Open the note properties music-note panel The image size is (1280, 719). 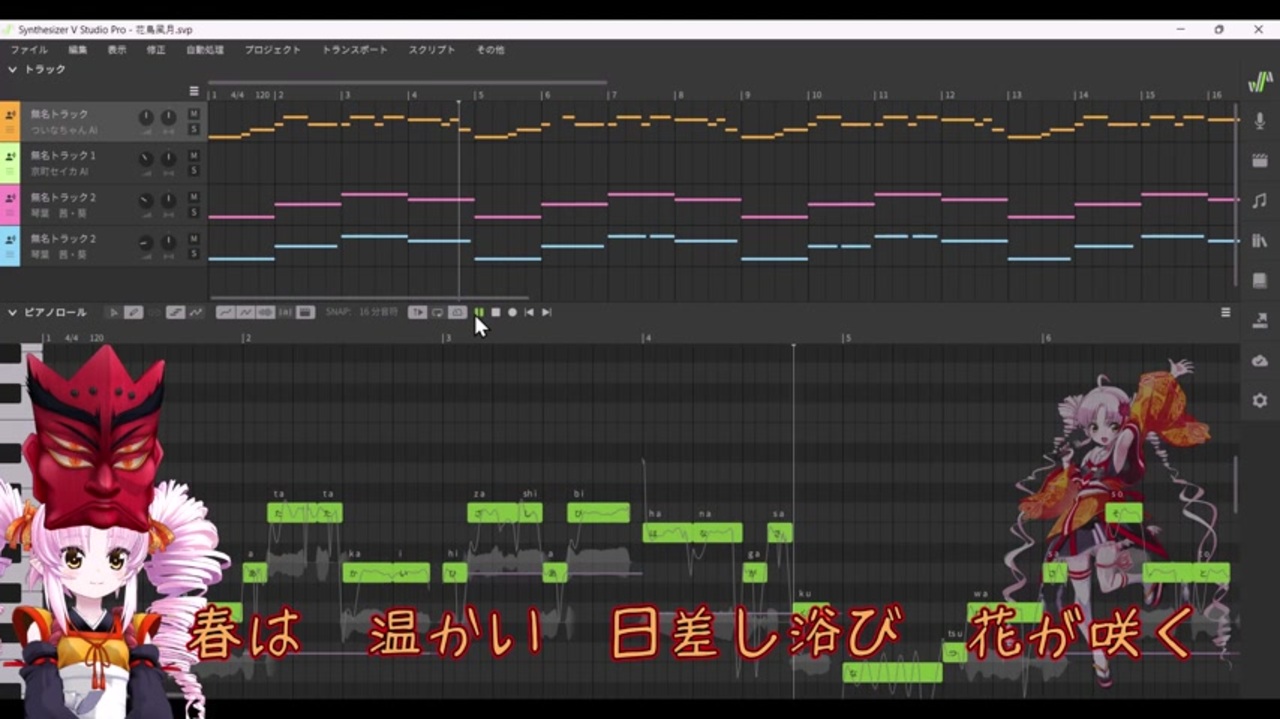[1260, 201]
